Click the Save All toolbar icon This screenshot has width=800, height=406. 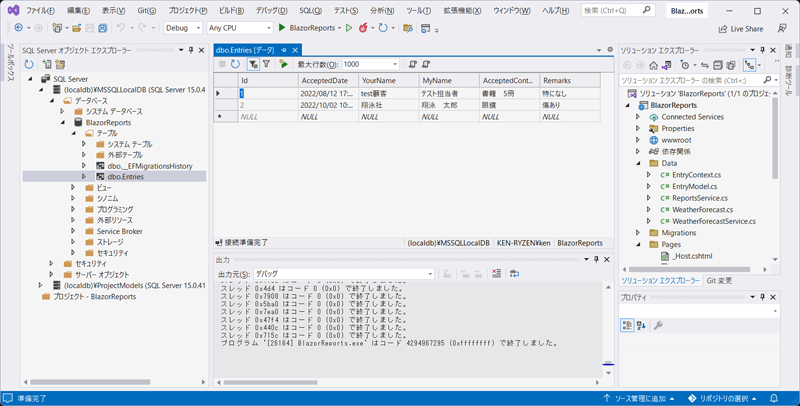point(103,28)
